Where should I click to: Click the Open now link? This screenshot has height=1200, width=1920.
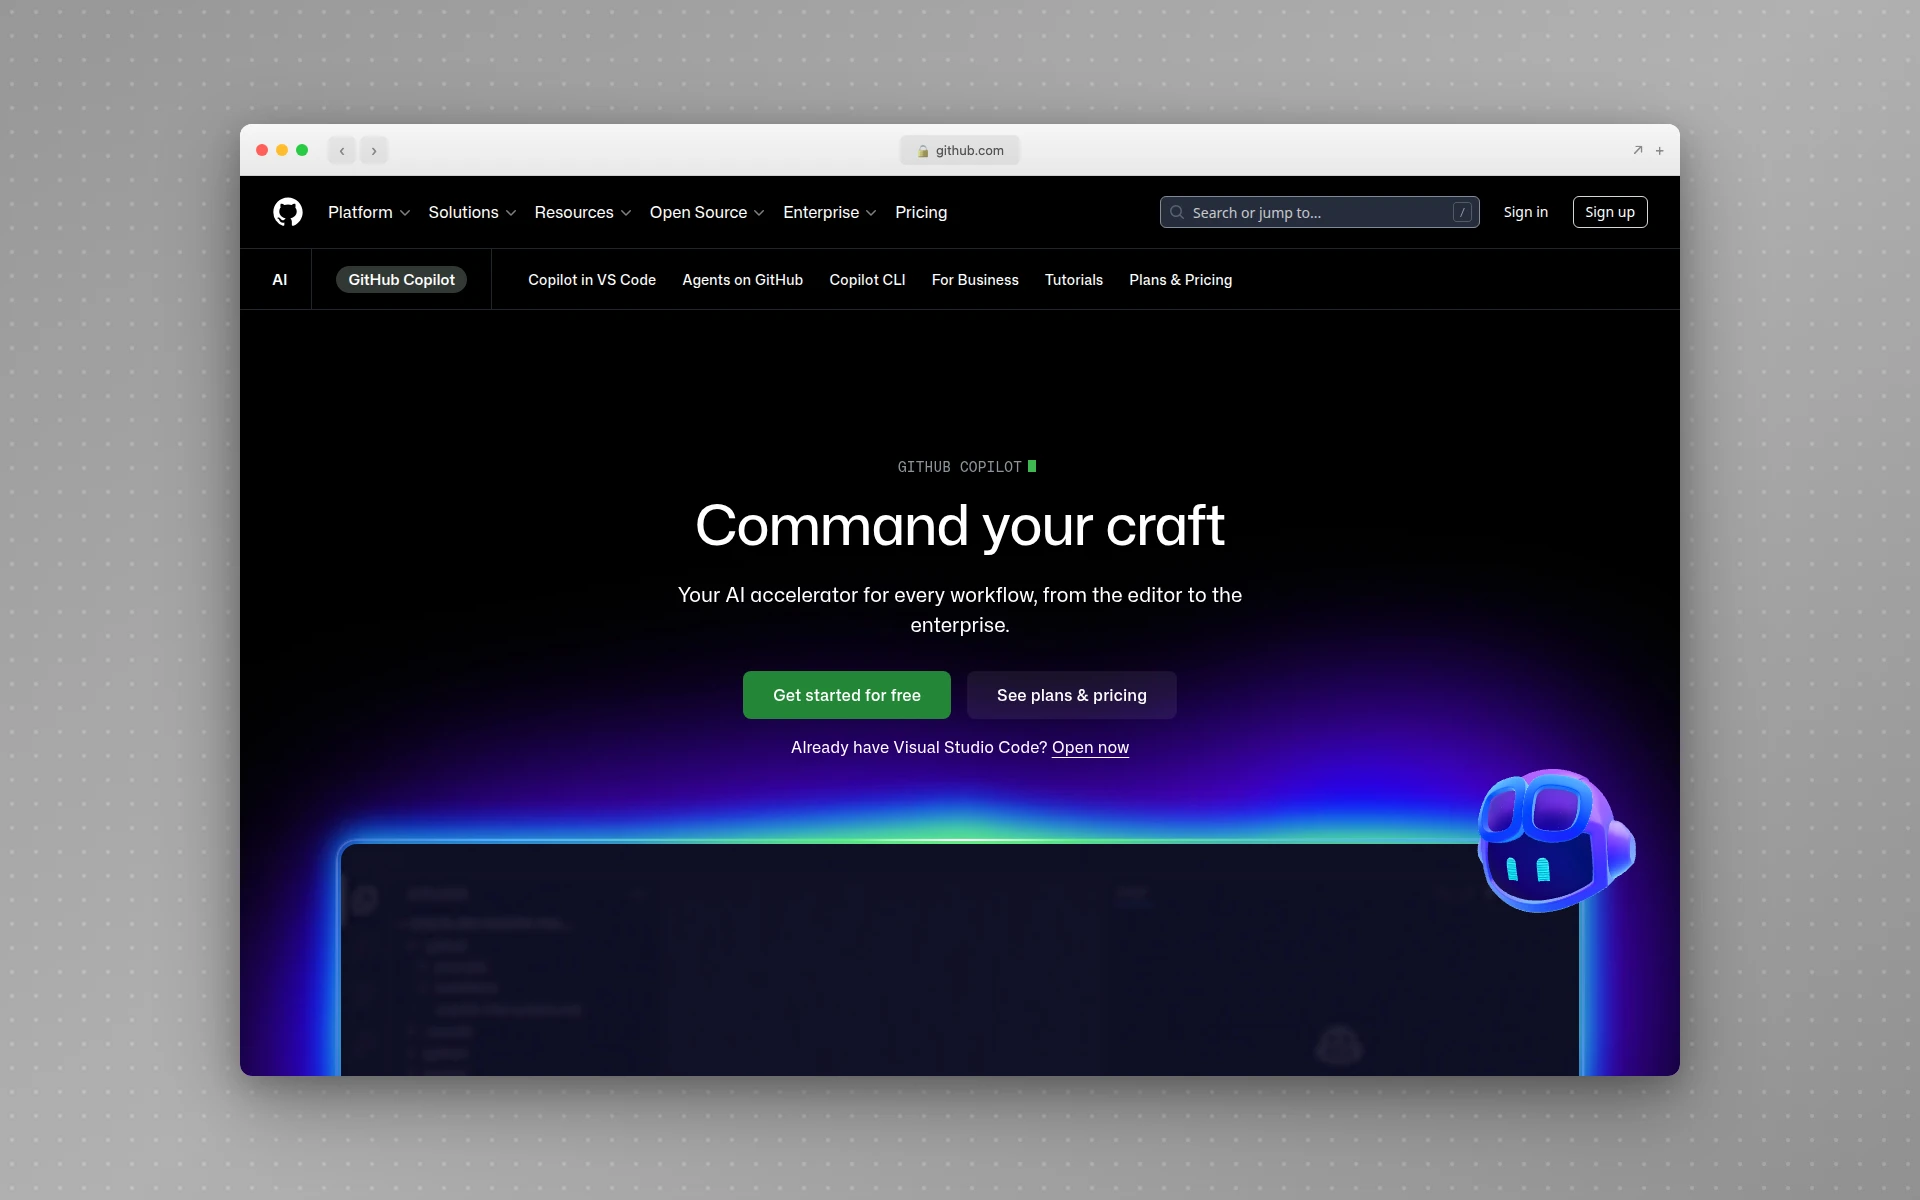coord(1090,747)
